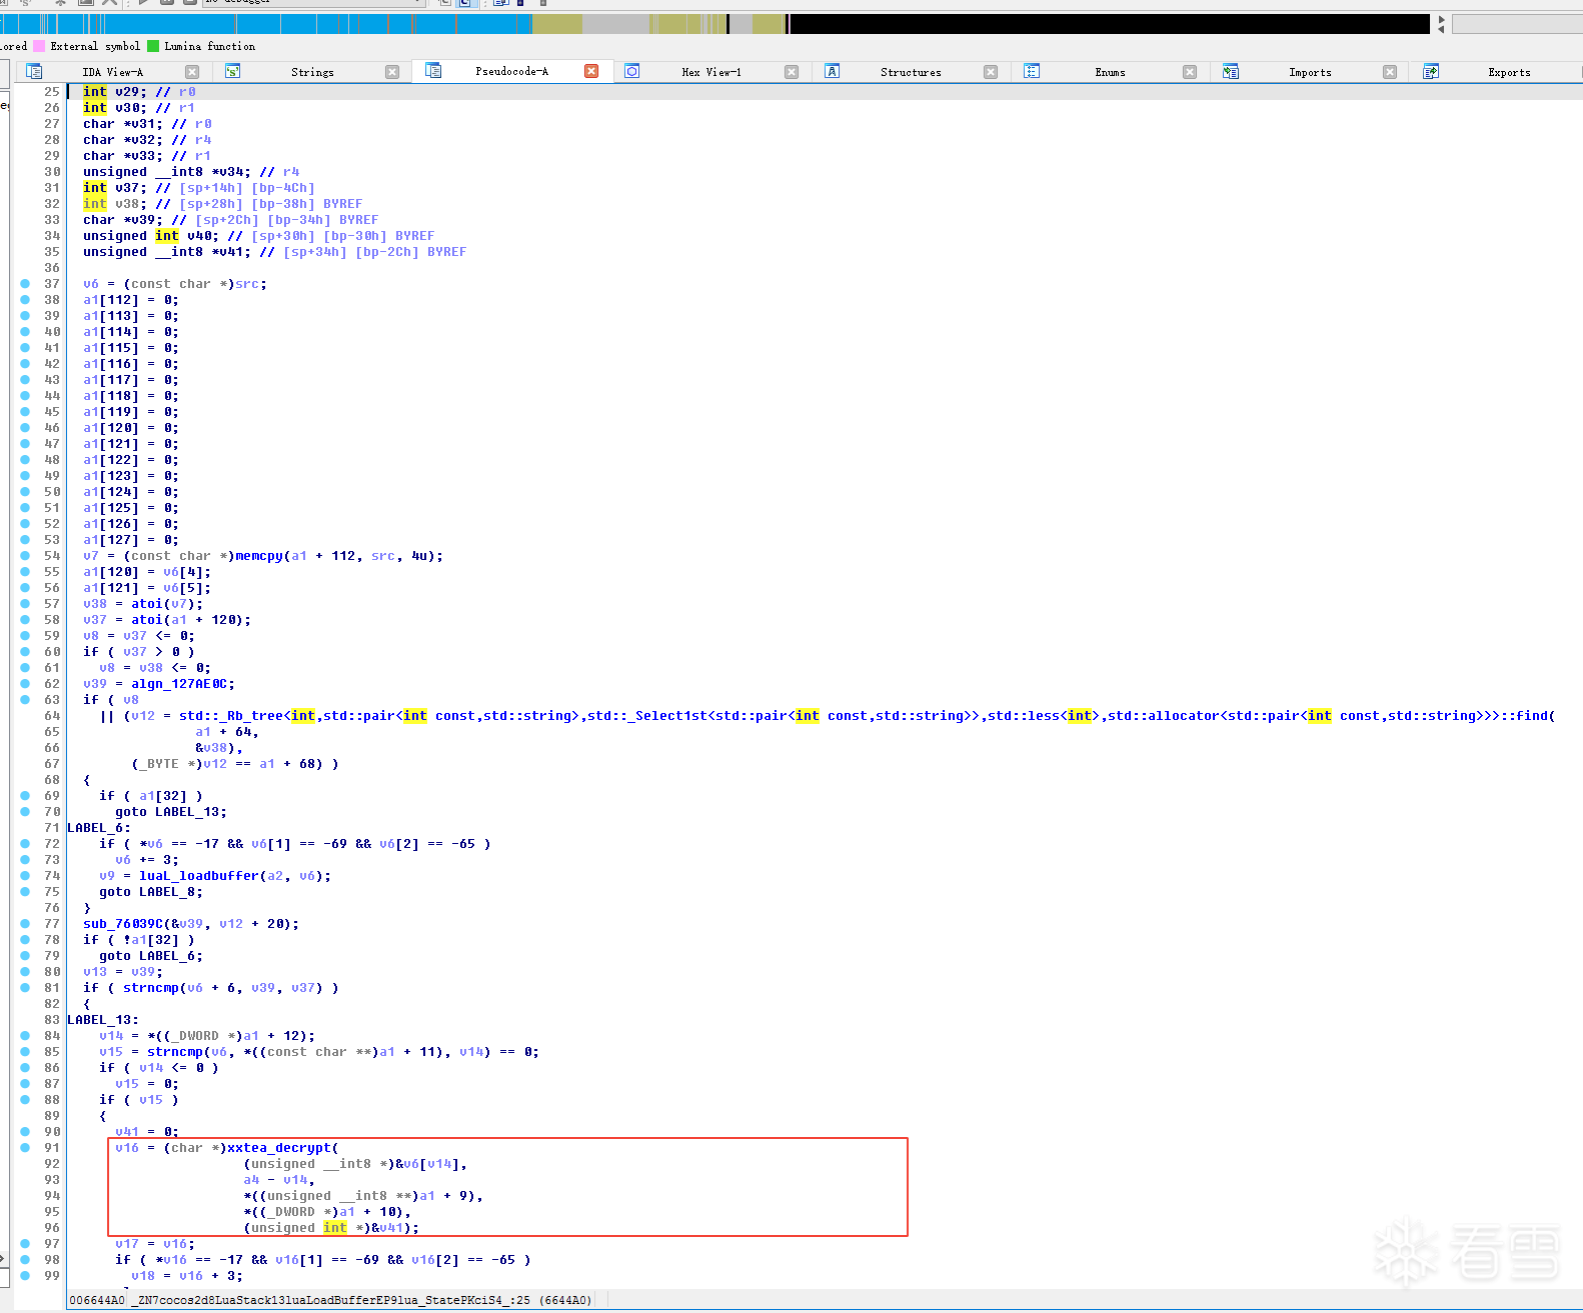The image size is (1583, 1313).
Task: Click 'Lumina function' legend label
Action: click(x=210, y=46)
